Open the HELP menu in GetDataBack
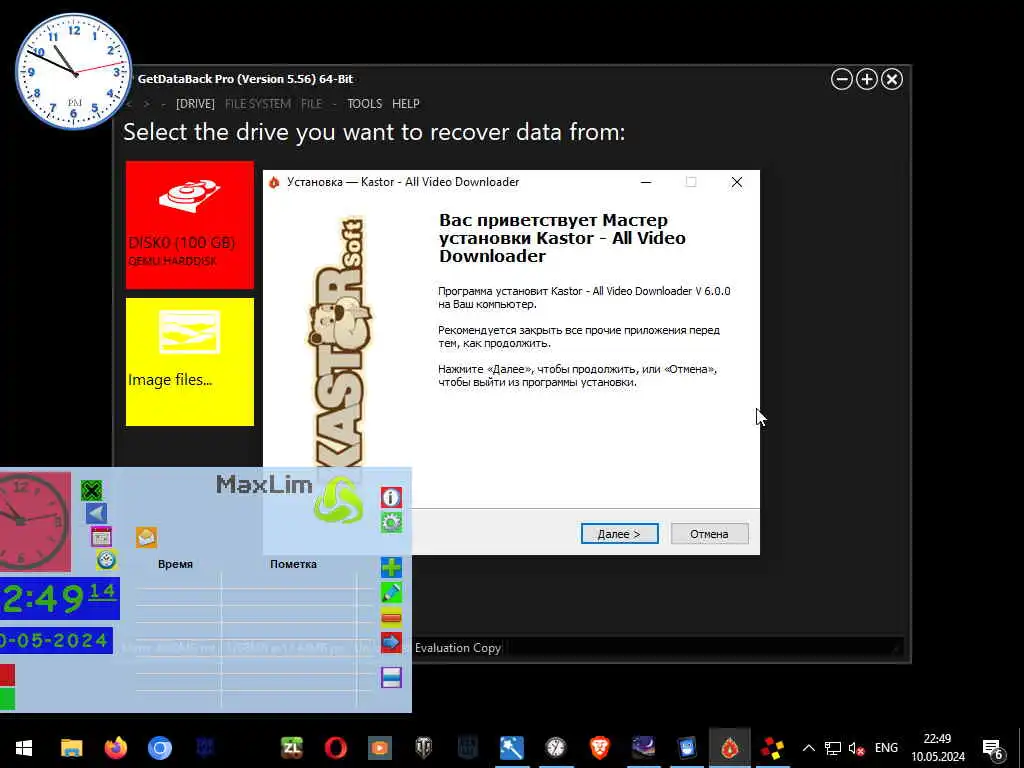The width and height of the screenshot is (1024, 768). coord(406,104)
